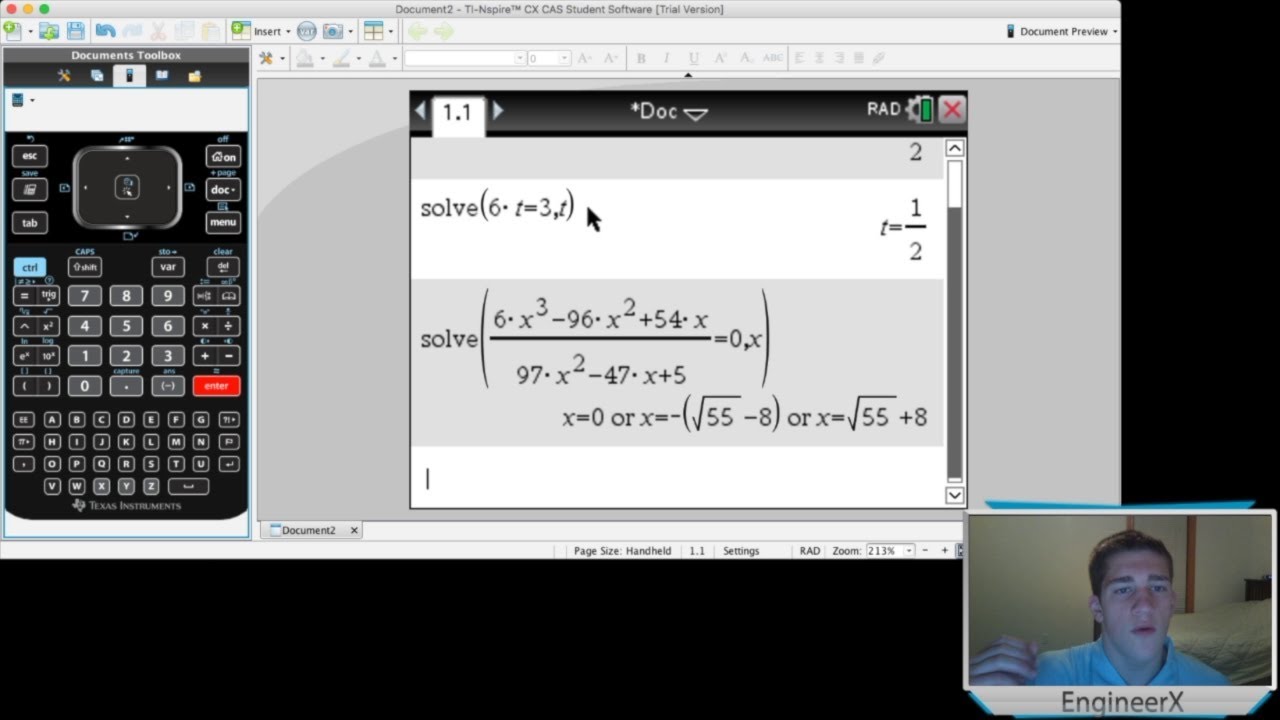
Task: Click the divide key
Action: (x=229, y=326)
